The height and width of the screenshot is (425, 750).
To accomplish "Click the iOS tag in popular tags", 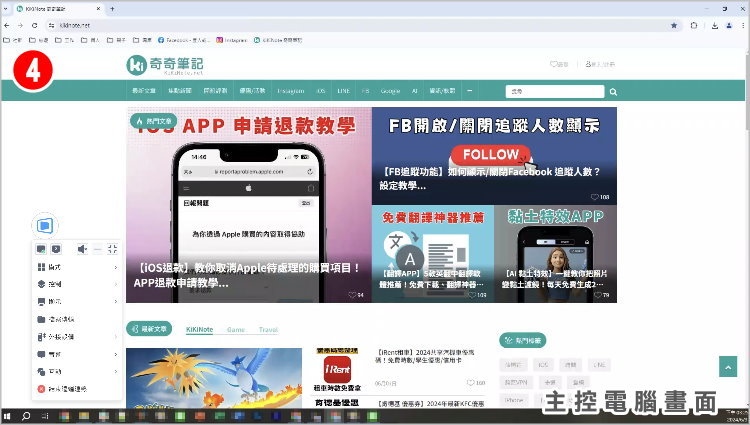I will pos(543,365).
